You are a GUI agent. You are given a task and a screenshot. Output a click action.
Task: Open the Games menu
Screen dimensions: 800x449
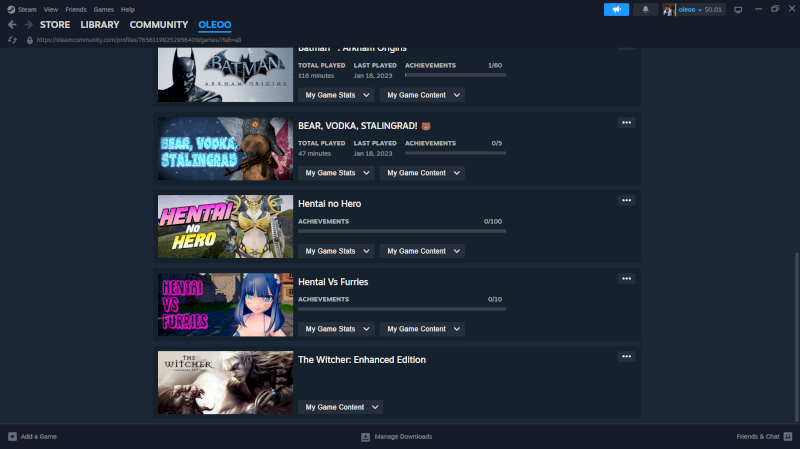click(104, 9)
